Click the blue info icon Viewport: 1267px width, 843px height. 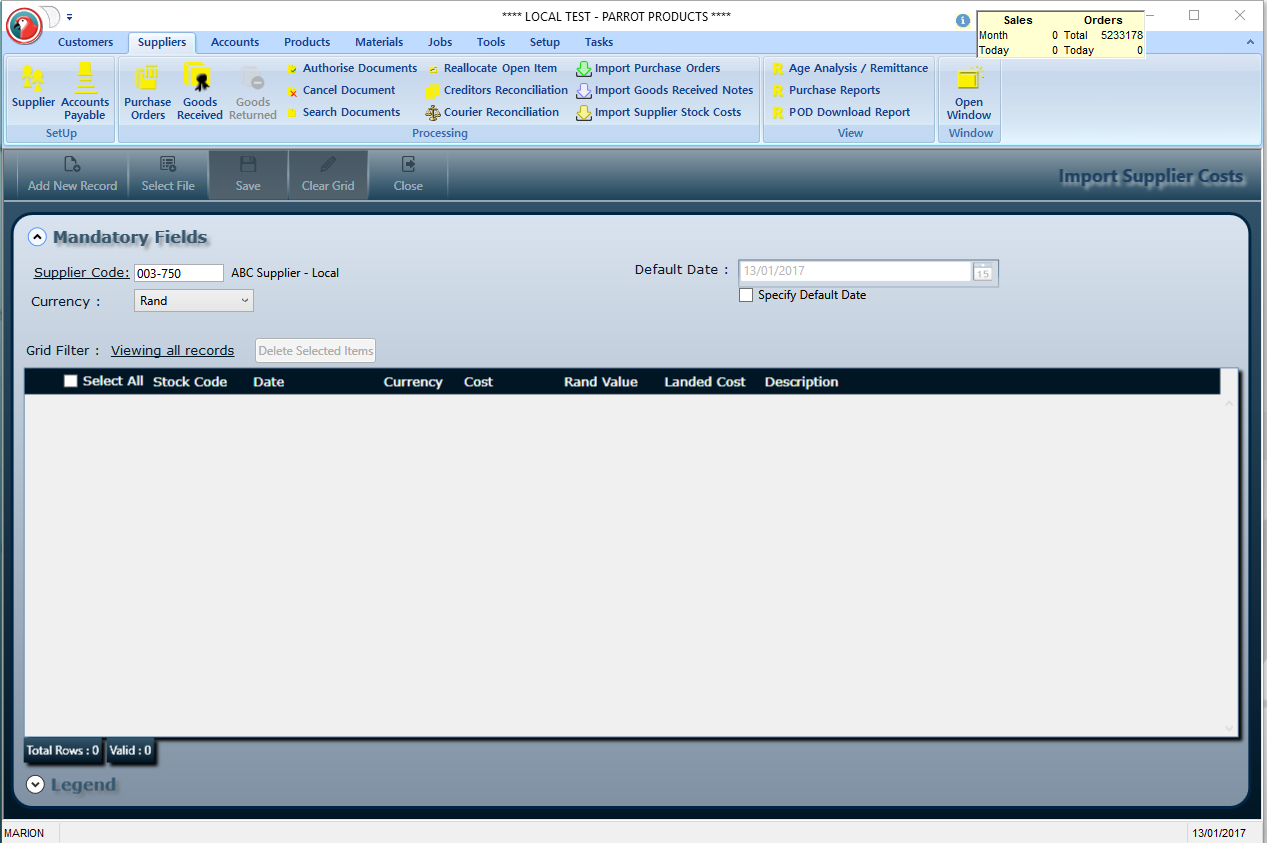(x=963, y=20)
